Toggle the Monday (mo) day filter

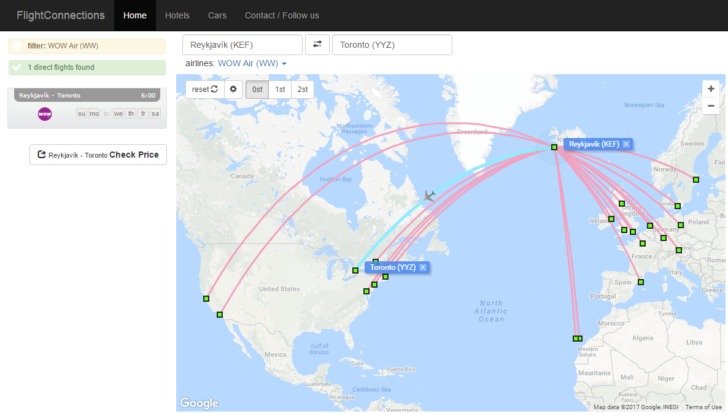(94, 114)
